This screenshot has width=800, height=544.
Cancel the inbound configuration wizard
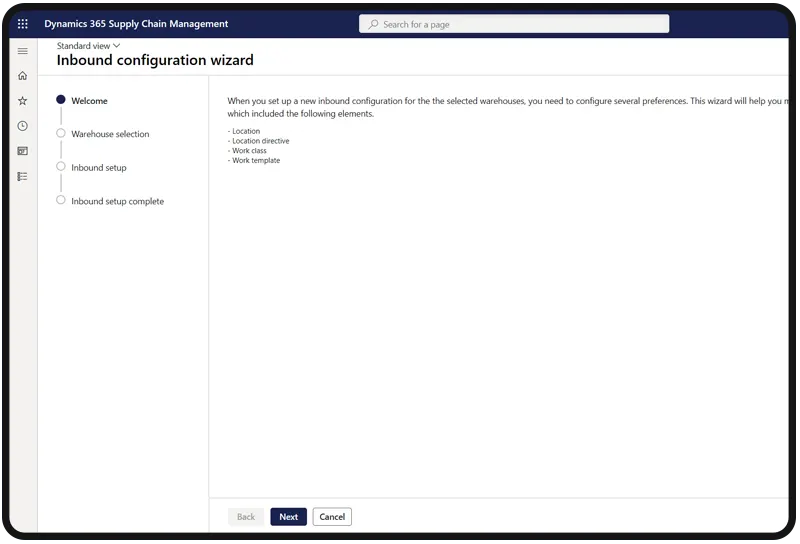click(x=332, y=517)
